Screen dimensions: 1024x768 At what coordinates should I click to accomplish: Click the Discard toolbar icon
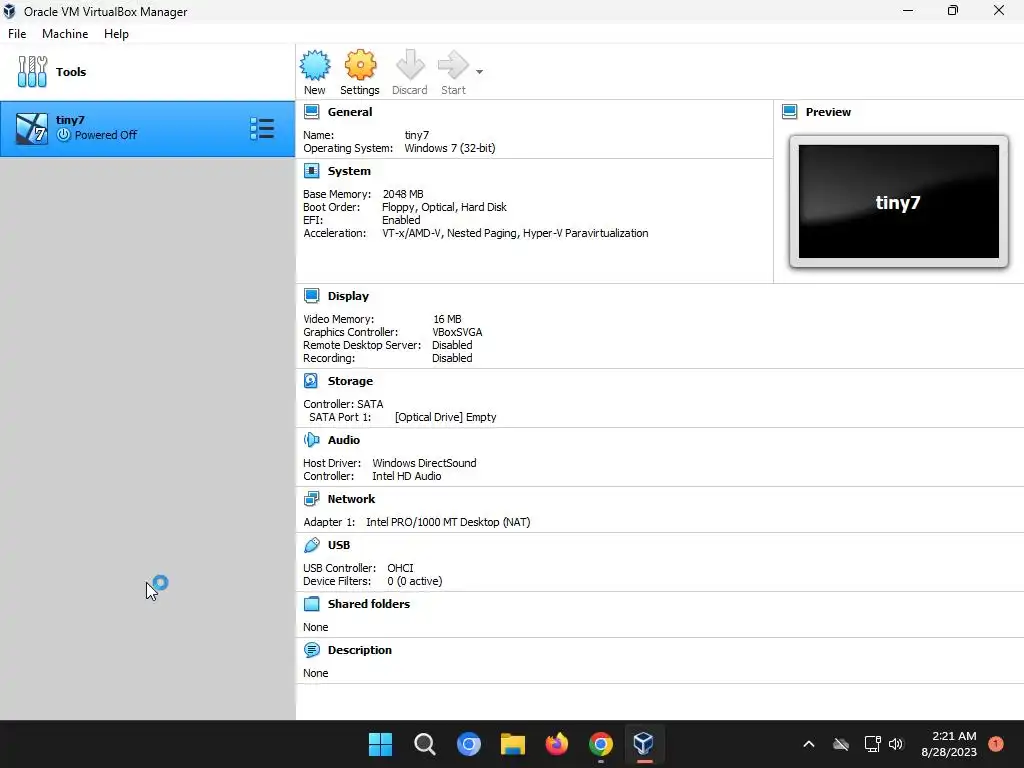[x=410, y=65]
